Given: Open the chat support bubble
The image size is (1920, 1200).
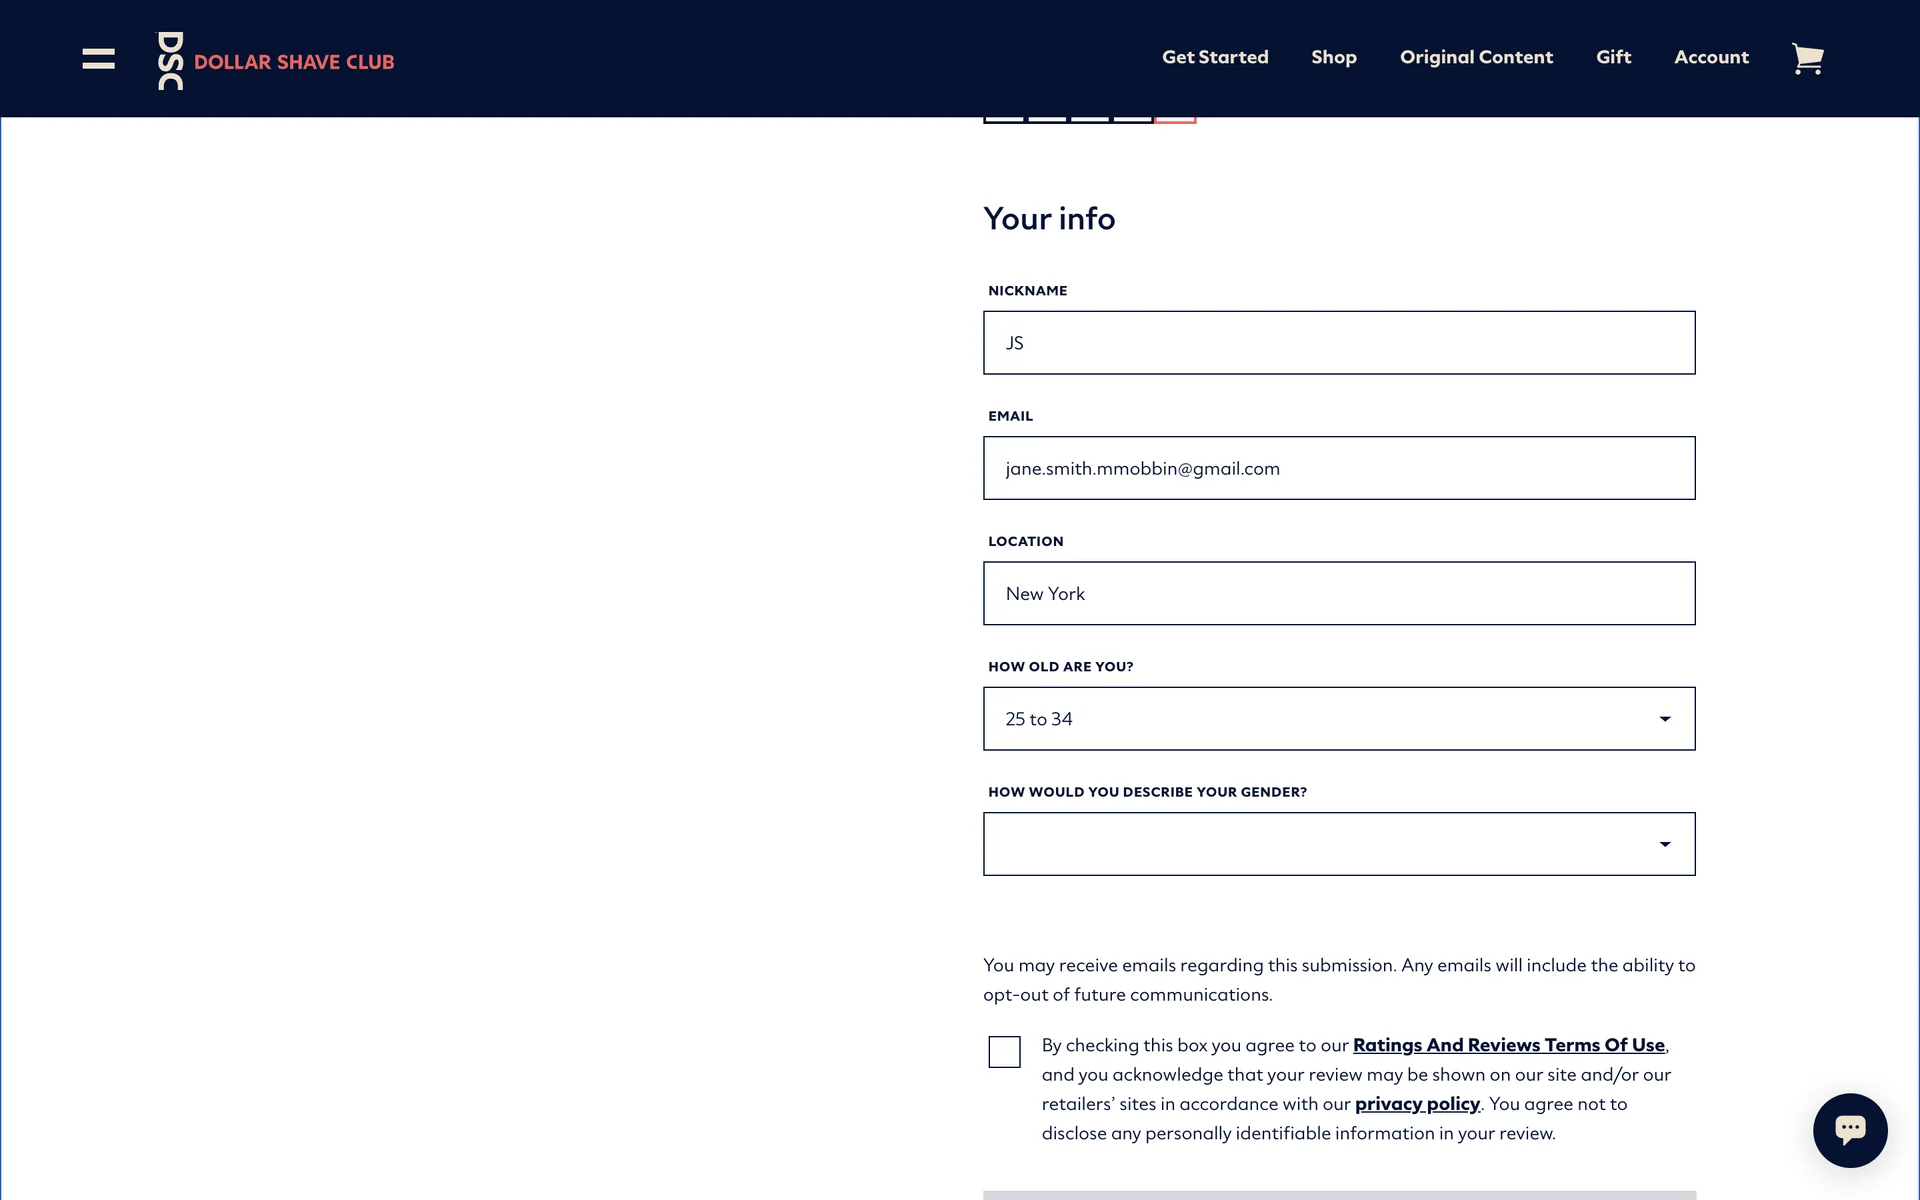Looking at the screenshot, I should coord(1849,1130).
